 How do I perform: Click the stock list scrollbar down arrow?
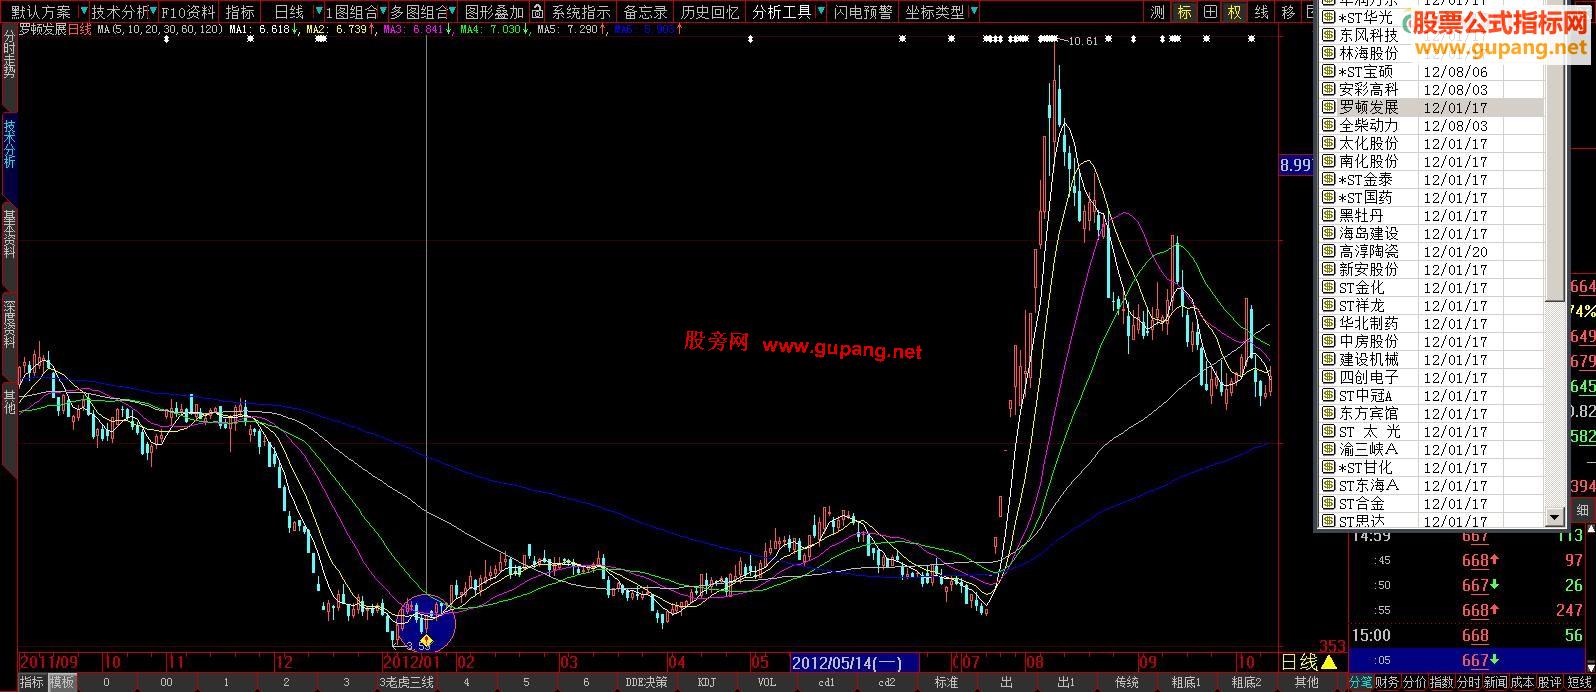coord(1554,517)
